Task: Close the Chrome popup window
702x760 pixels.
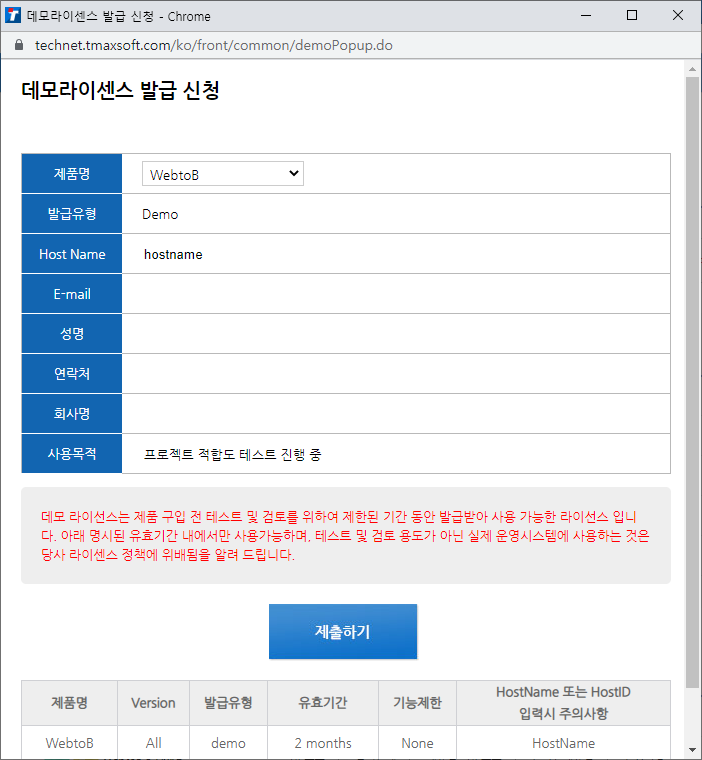Action: point(678,16)
